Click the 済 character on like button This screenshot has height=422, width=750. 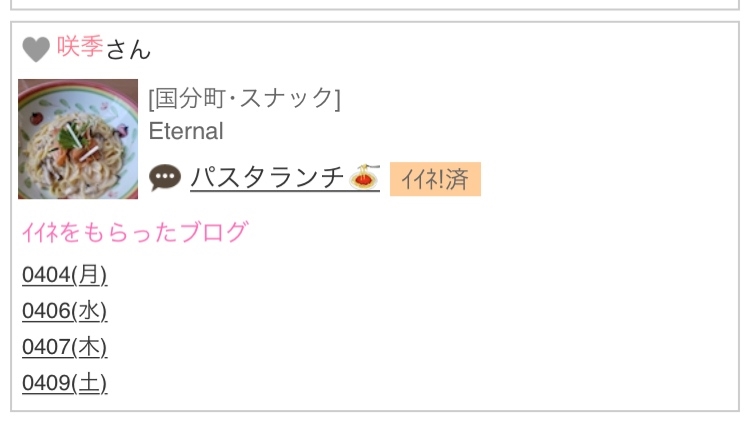(456, 179)
